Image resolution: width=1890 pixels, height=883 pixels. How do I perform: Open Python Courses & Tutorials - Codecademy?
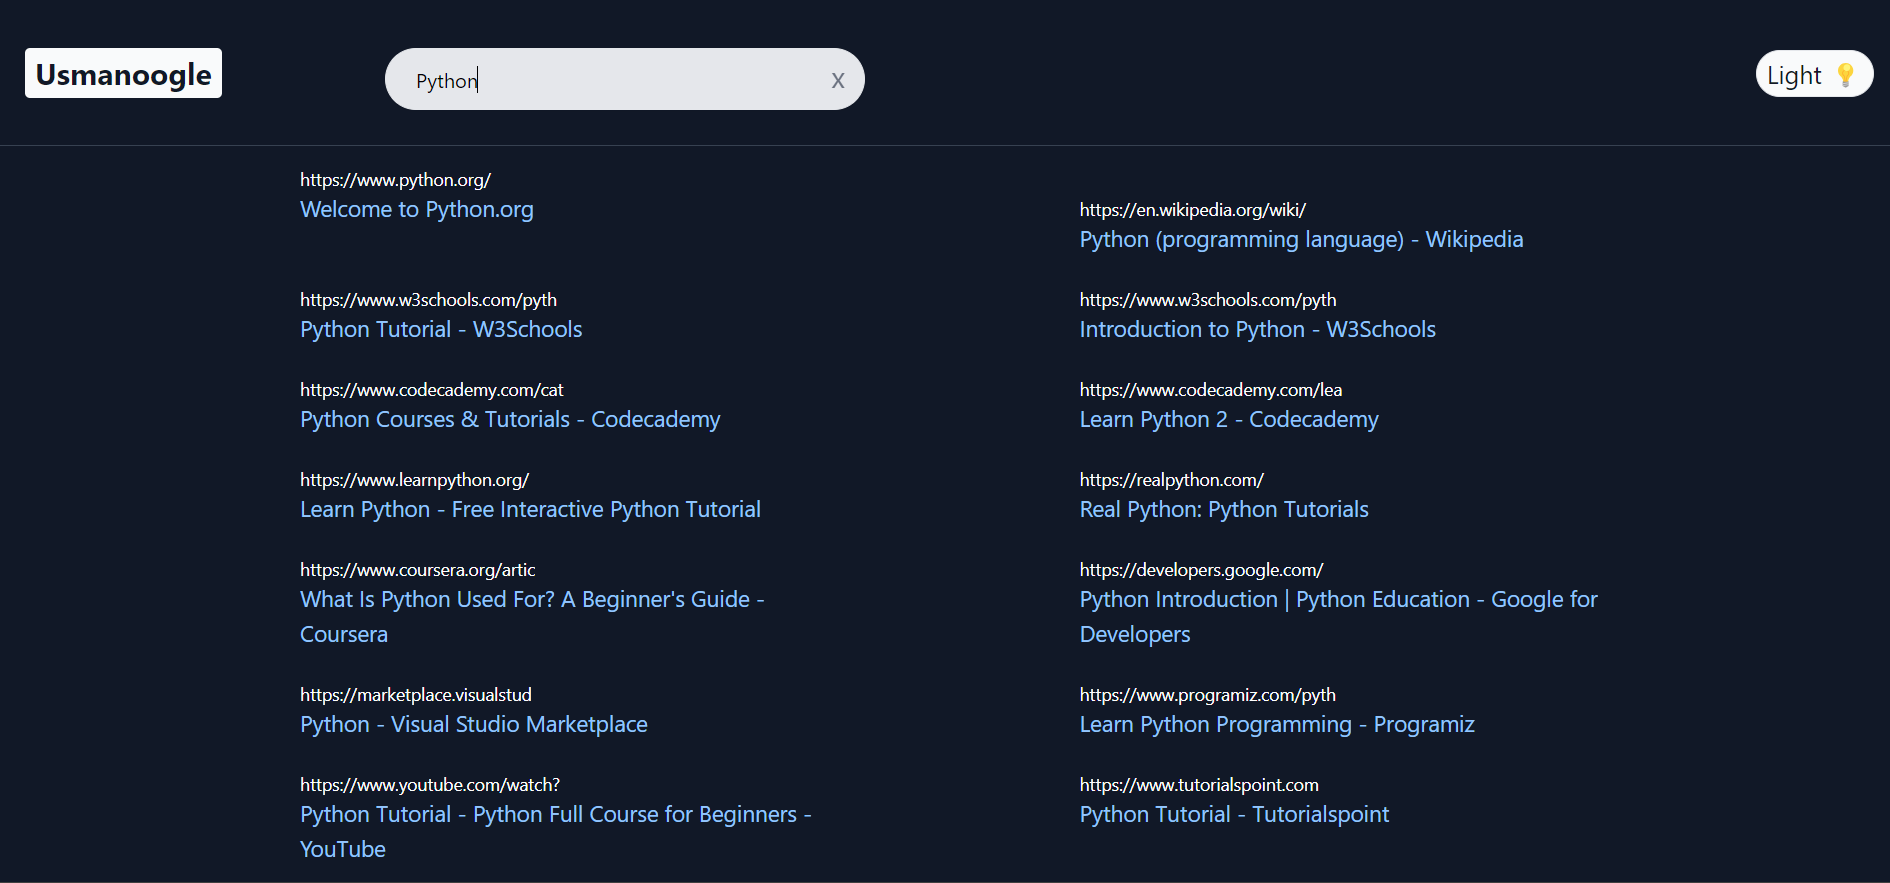510,419
